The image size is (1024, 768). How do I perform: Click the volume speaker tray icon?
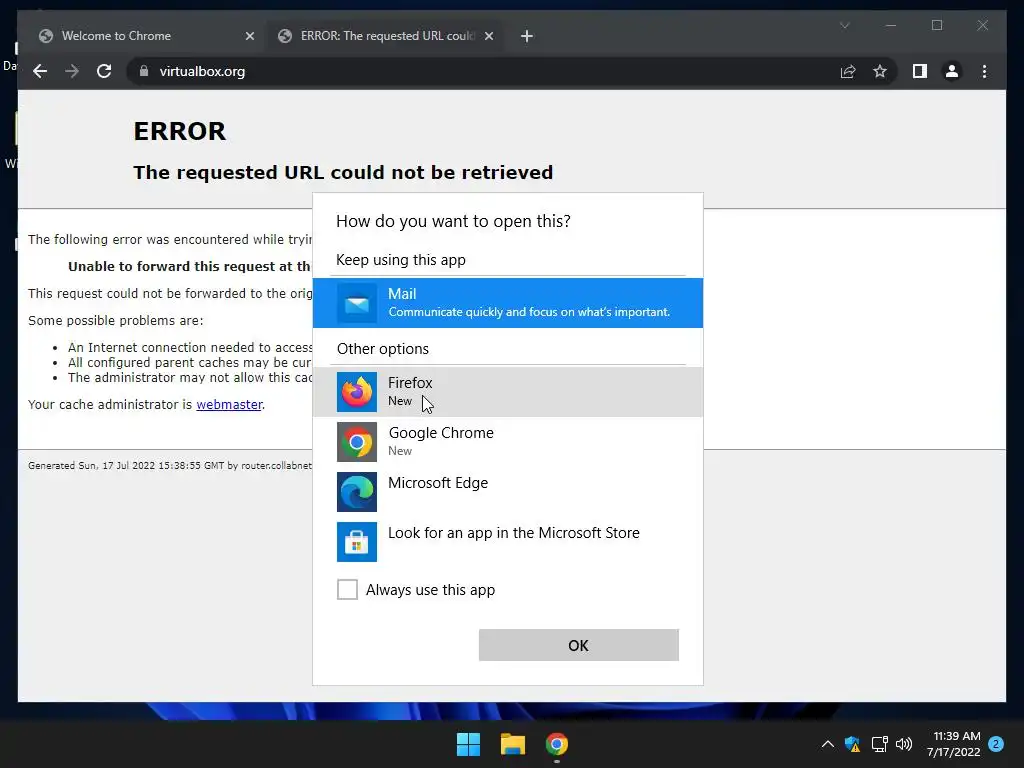coord(904,744)
